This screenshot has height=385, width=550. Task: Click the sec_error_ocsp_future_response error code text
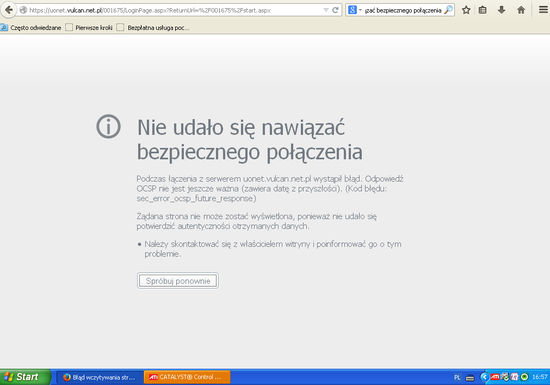(x=196, y=198)
